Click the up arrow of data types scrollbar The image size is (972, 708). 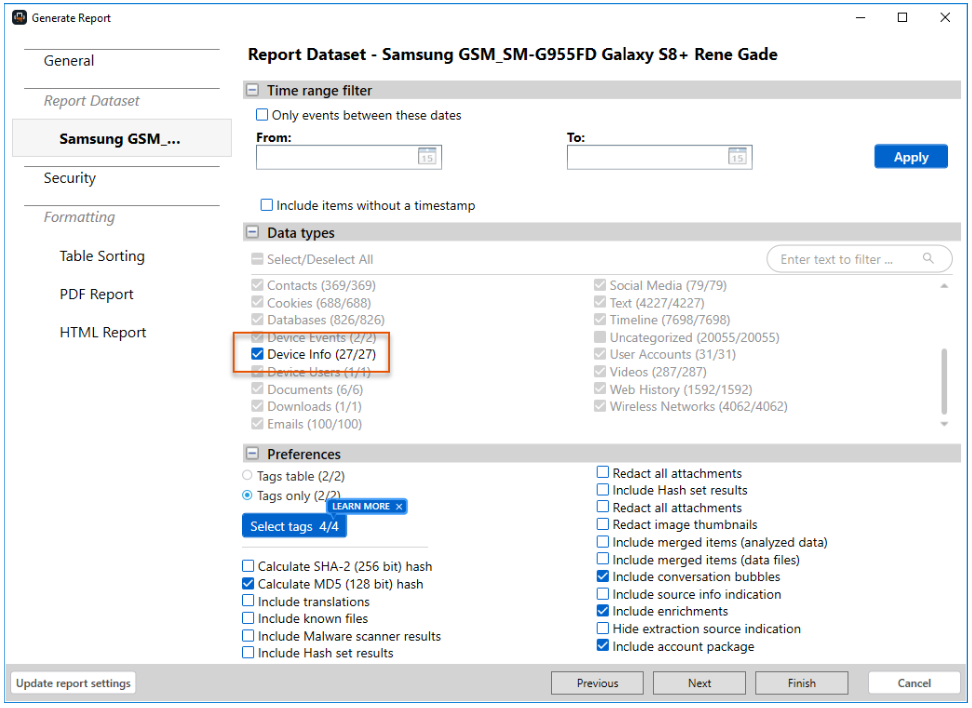coord(944,286)
